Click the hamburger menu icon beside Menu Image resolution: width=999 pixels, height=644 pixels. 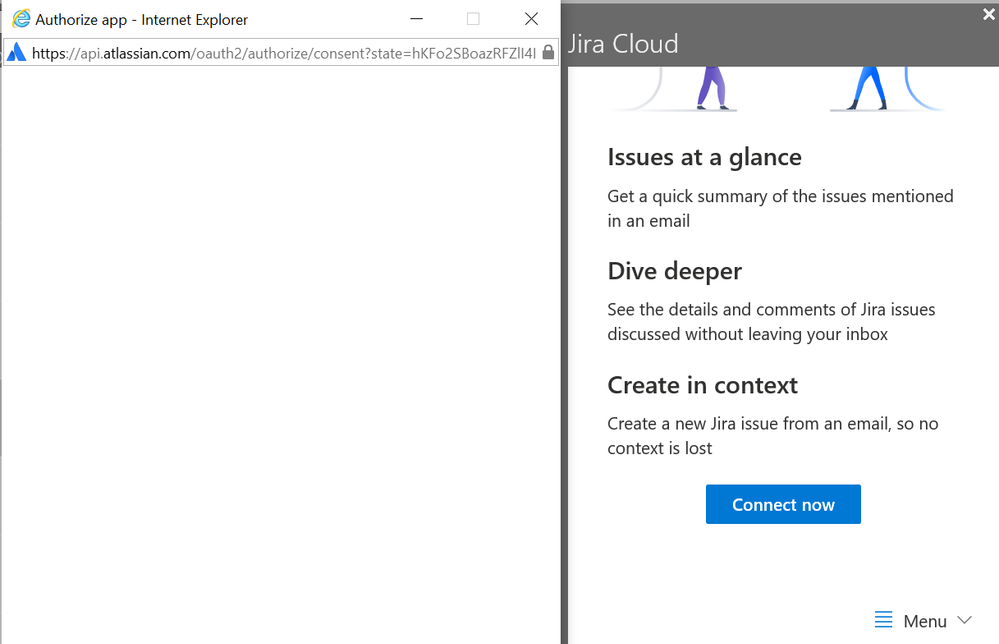(883, 620)
